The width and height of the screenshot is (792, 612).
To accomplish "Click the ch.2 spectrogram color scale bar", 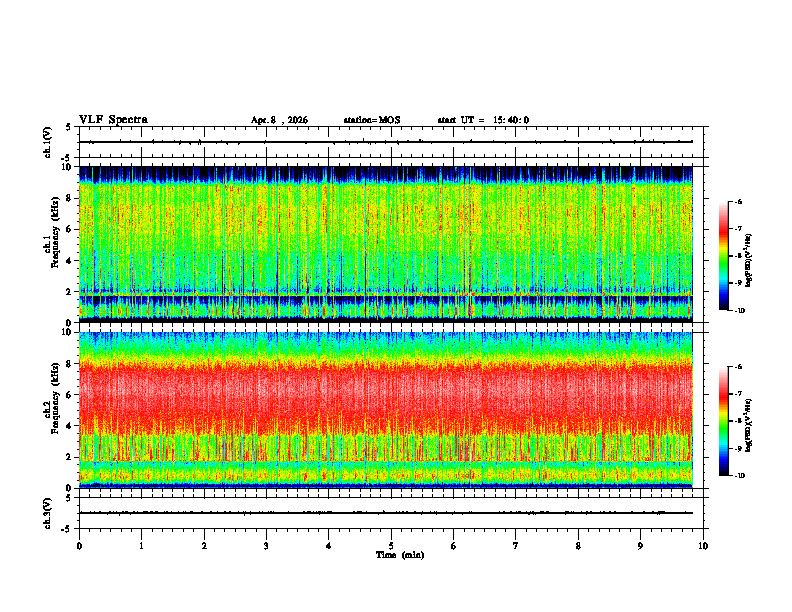I will 723,421.
